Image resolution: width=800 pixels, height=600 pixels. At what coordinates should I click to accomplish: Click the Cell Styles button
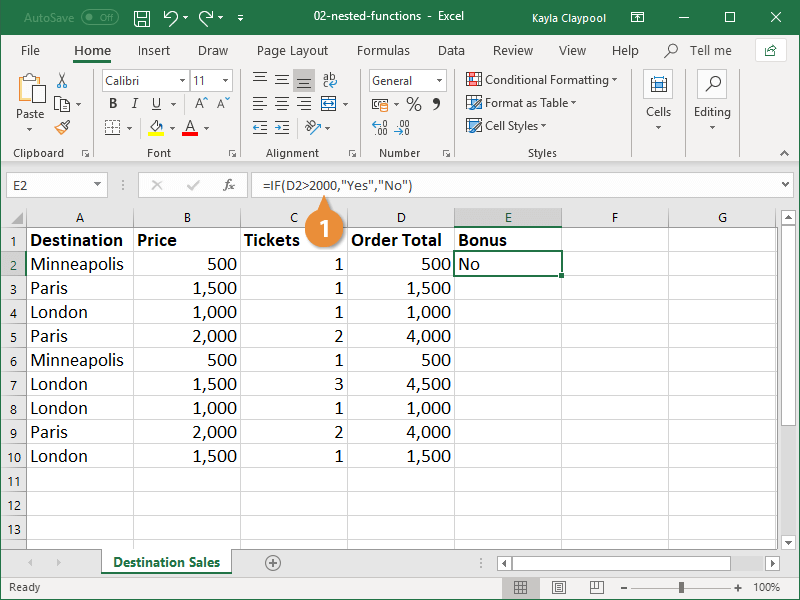coord(511,125)
